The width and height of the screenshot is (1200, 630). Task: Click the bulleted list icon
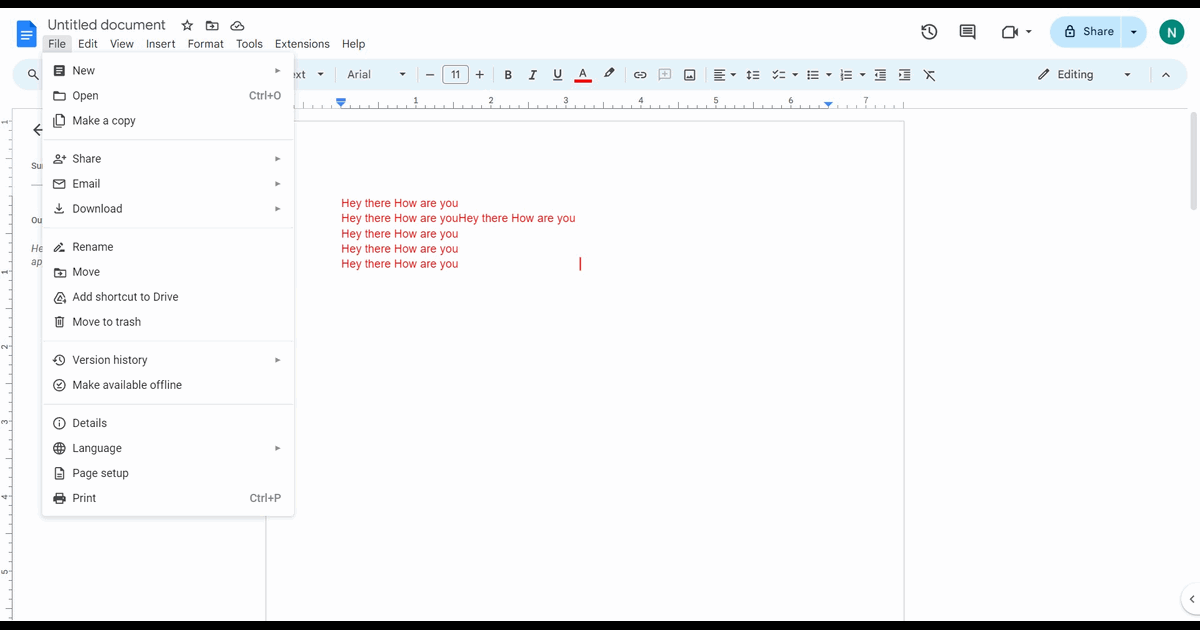[x=813, y=75]
